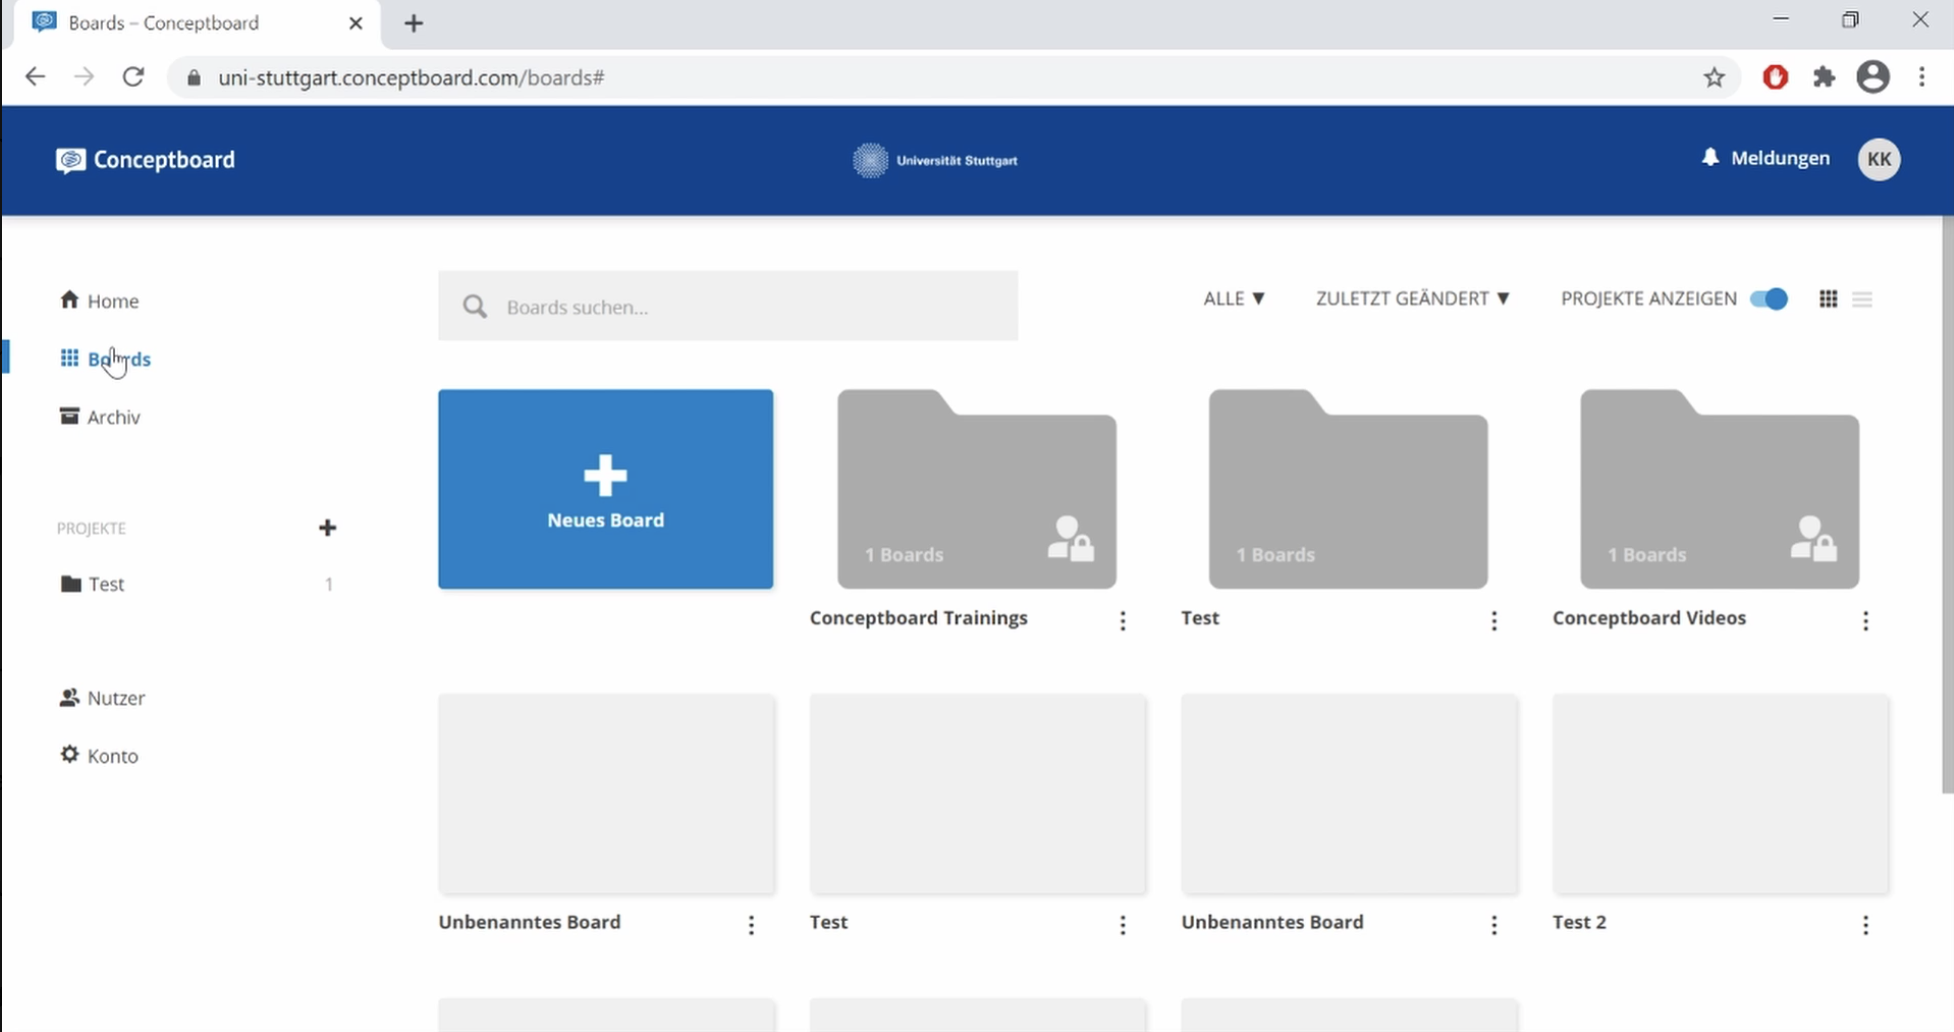Close the Boards – Conceptboard tab
The height and width of the screenshot is (1032, 1954).
click(355, 23)
